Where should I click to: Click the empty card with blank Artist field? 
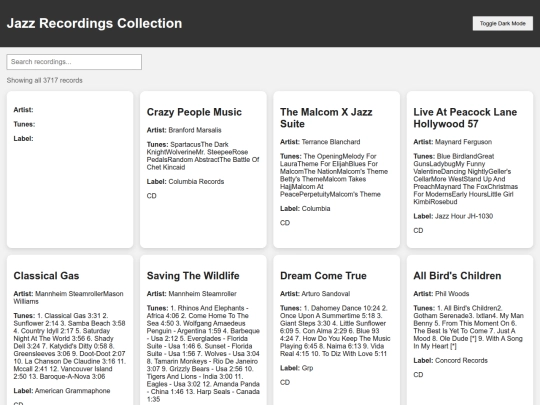pos(70,169)
